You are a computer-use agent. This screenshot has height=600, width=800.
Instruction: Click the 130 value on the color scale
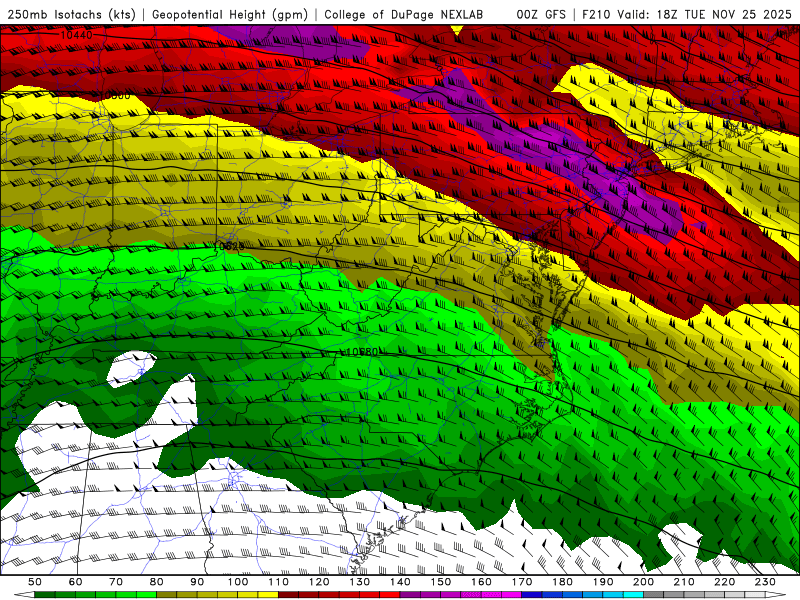360,582
